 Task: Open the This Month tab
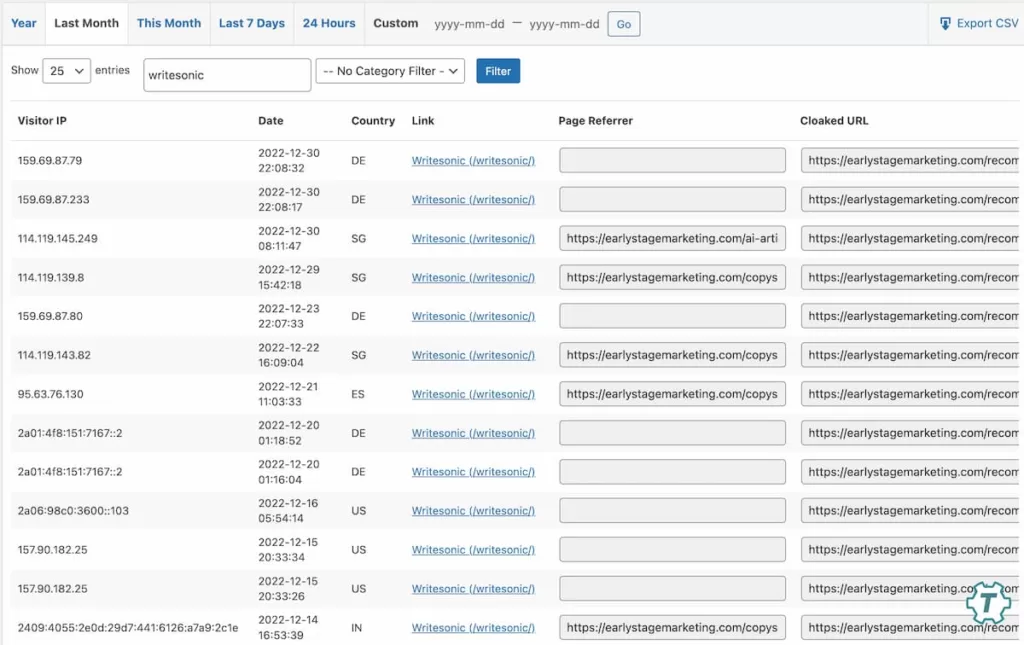click(x=168, y=23)
